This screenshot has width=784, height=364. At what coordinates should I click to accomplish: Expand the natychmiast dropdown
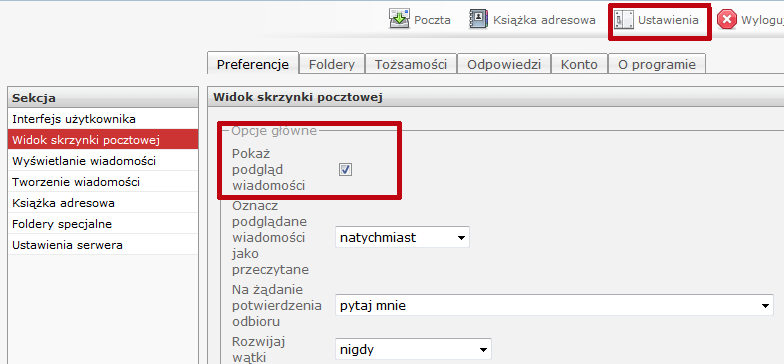(x=402, y=238)
